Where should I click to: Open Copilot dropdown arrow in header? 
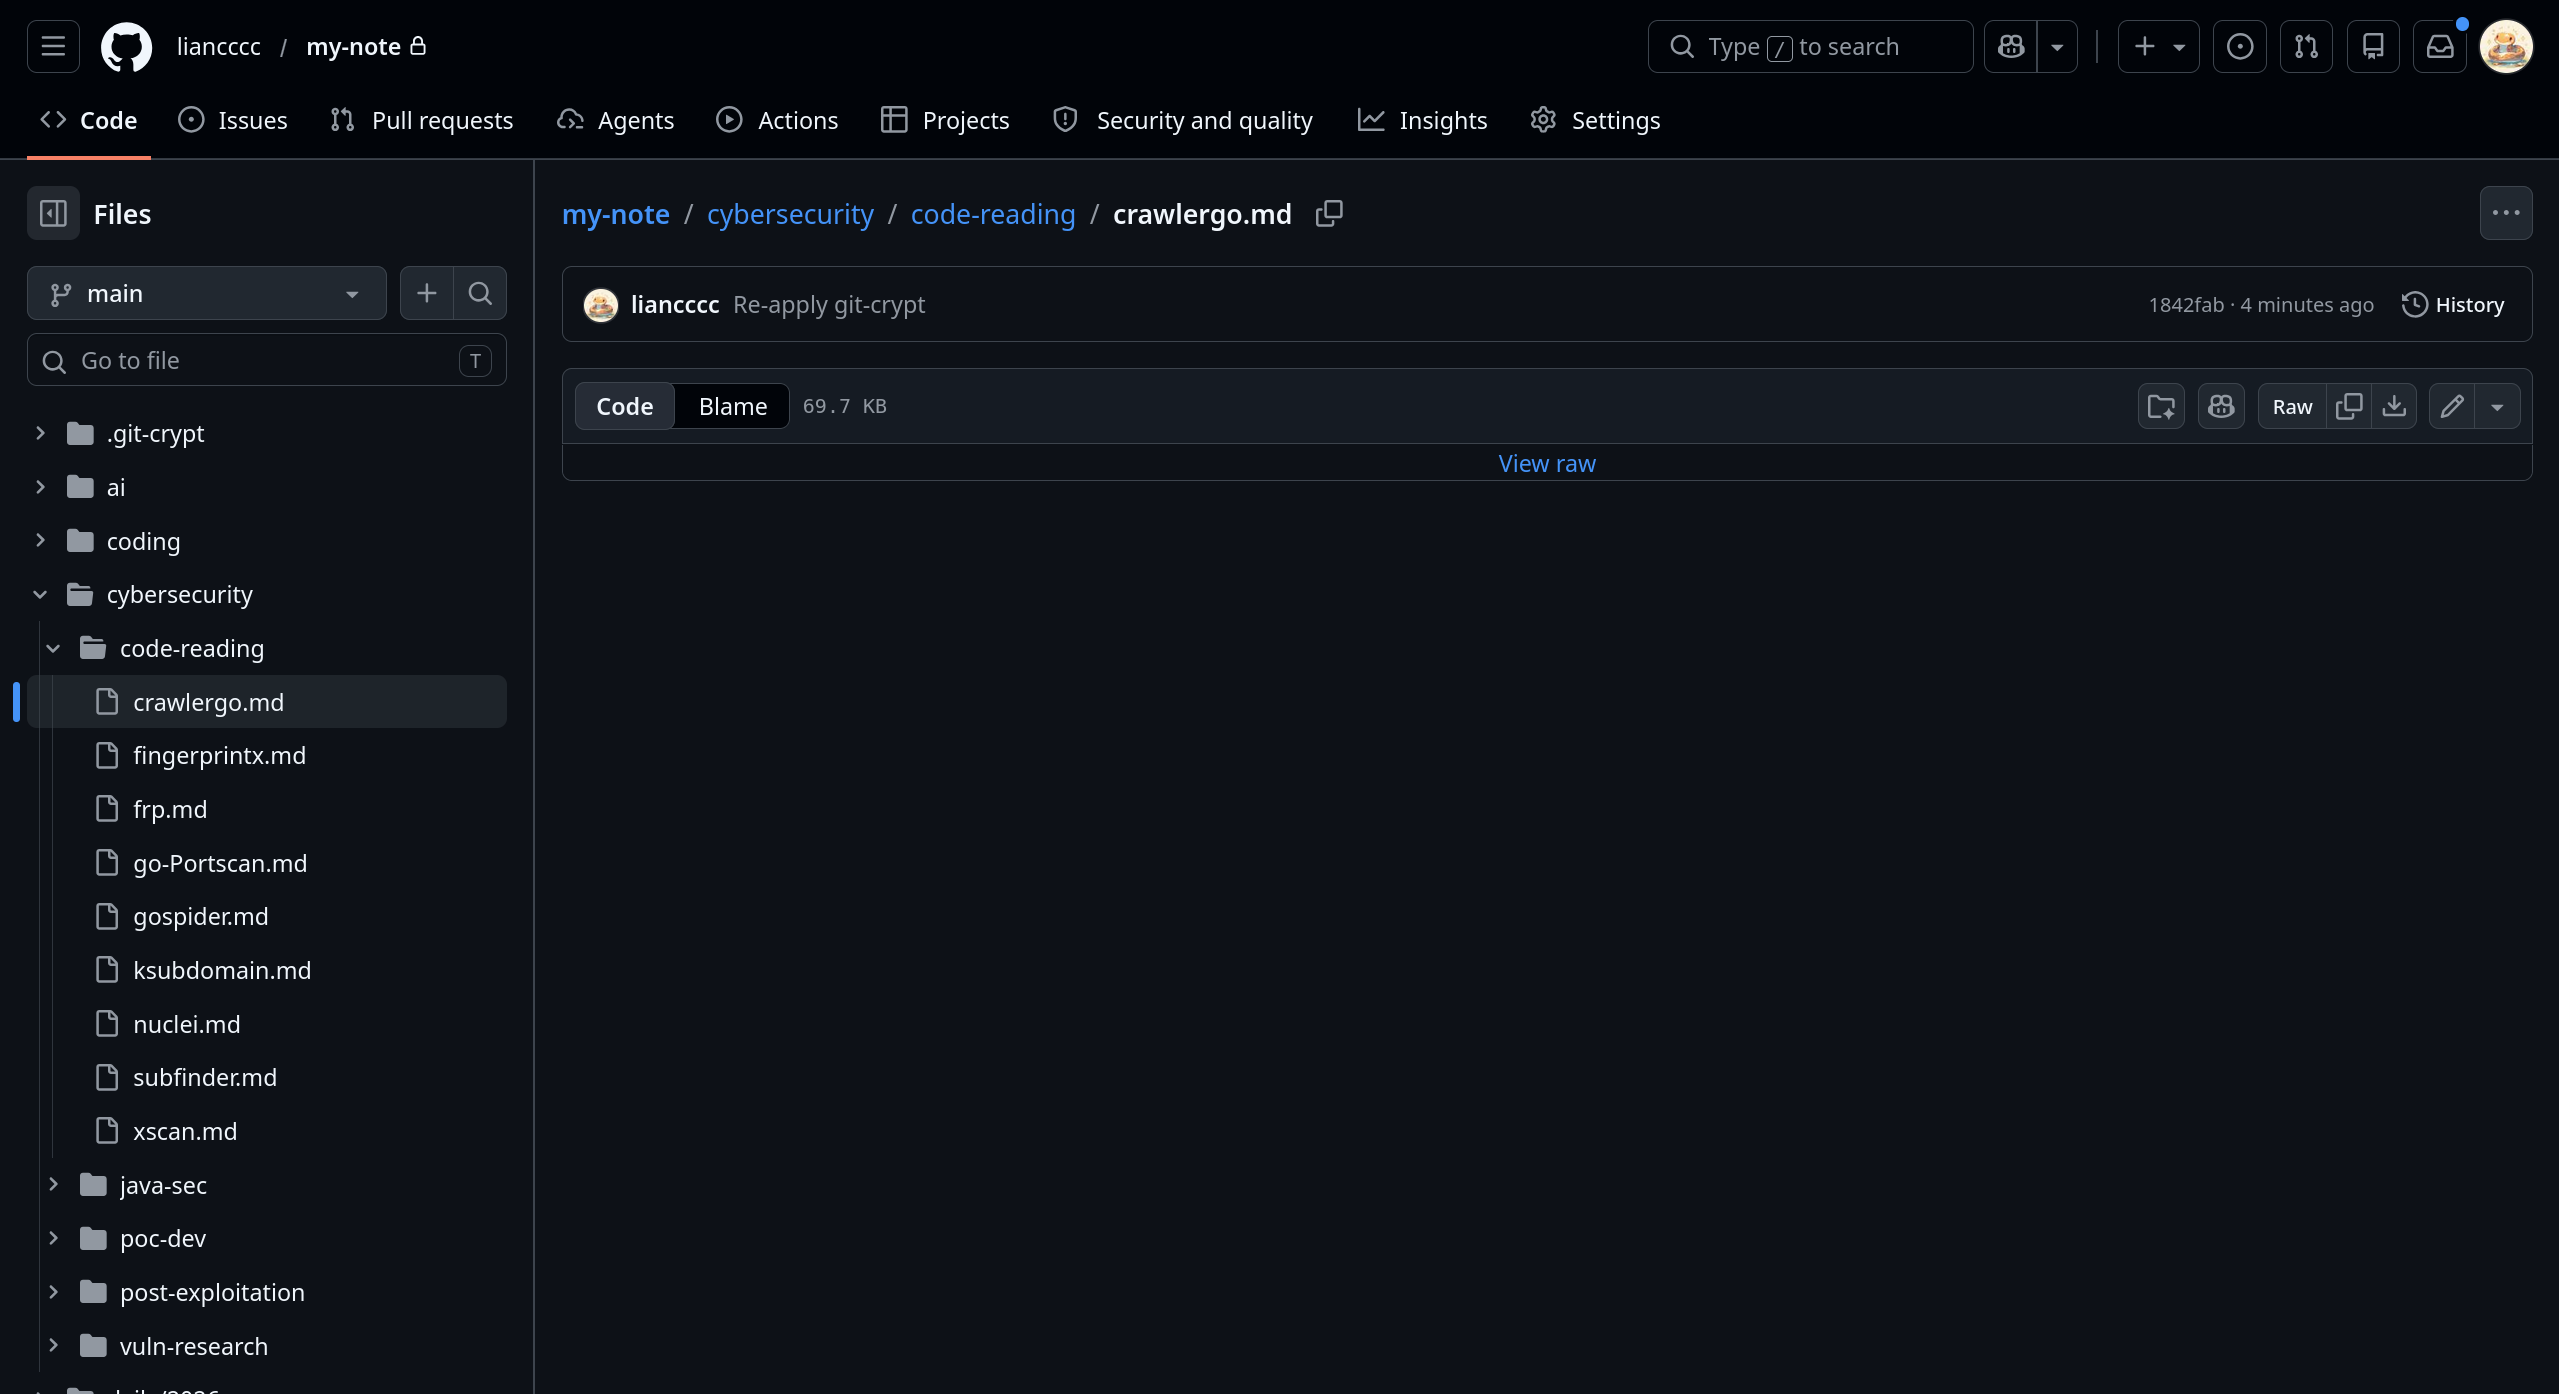2057,46
